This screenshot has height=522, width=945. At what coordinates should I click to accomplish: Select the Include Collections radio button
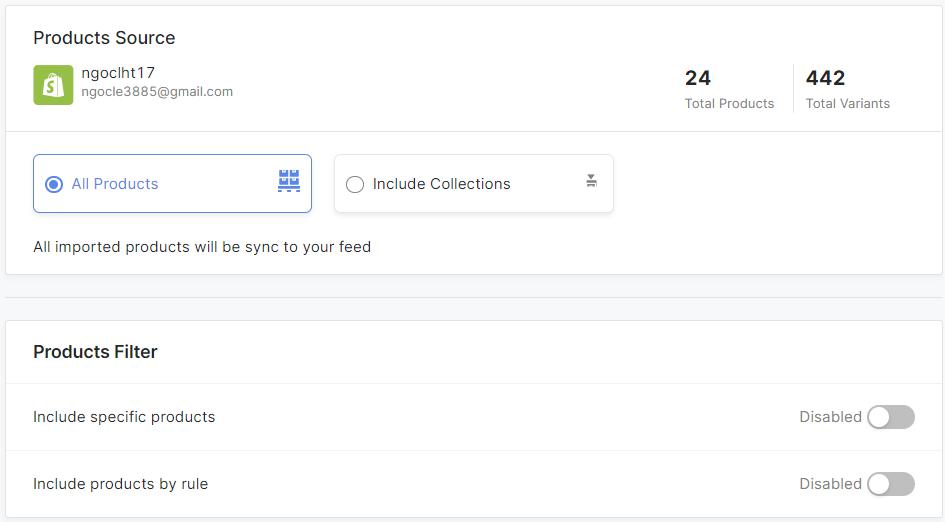(x=355, y=184)
